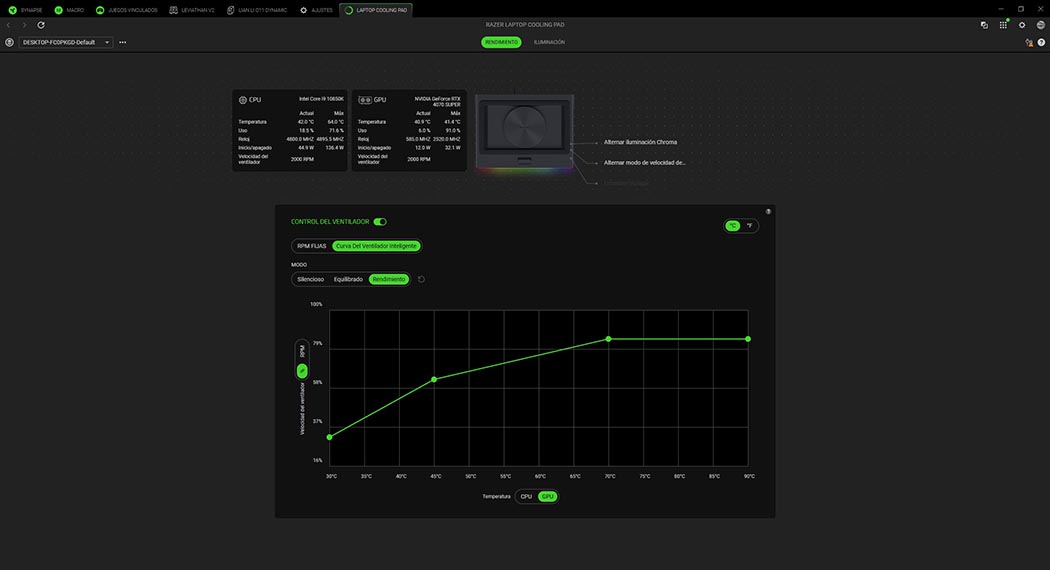1050x570 pixels.
Task: Open settings via top-right gear icon
Action: tap(1022, 25)
